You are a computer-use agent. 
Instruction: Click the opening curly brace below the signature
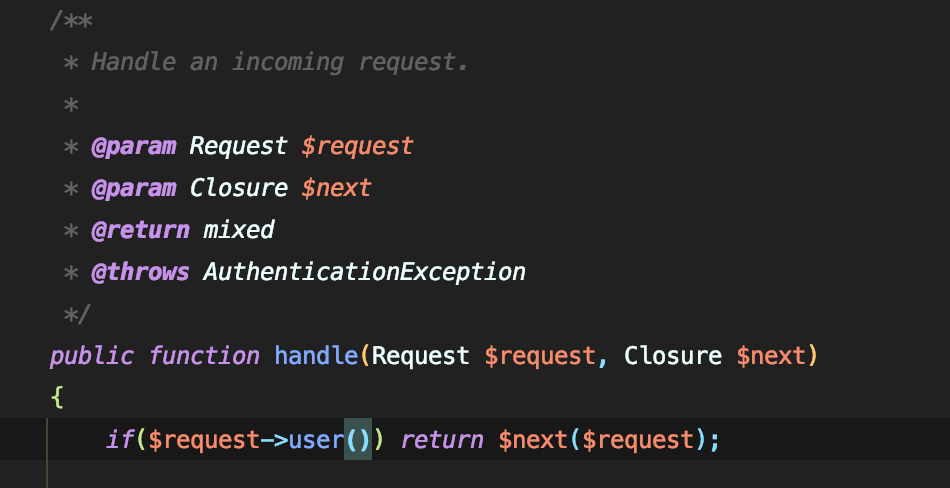(x=56, y=398)
